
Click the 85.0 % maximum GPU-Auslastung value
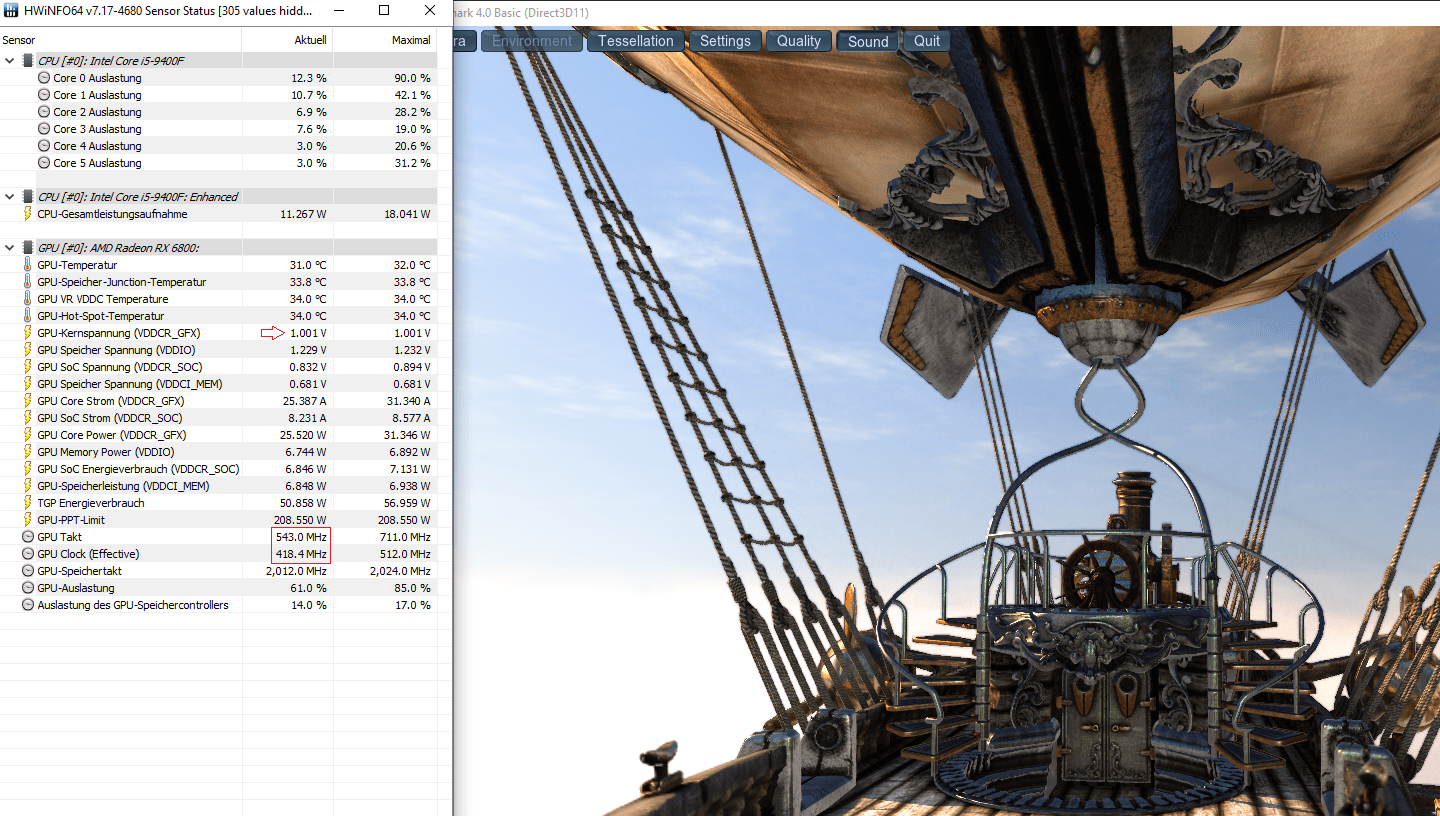[x=412, y=588]
